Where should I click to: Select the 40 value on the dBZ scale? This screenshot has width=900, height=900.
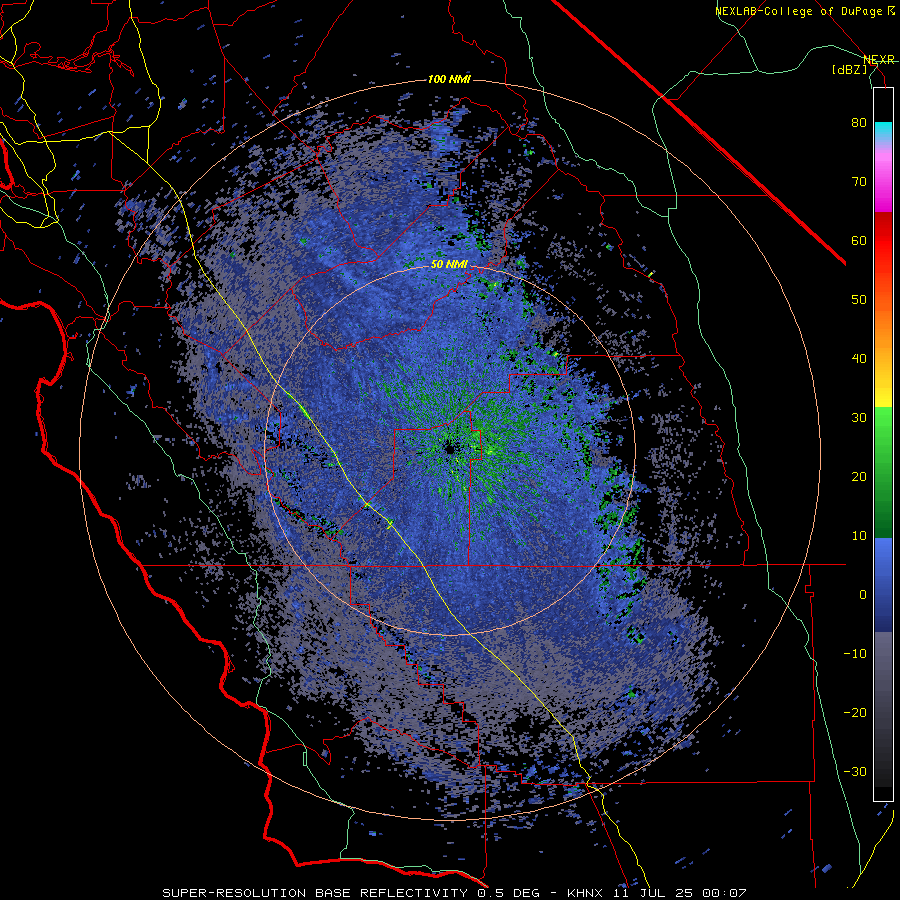(859, 359)
